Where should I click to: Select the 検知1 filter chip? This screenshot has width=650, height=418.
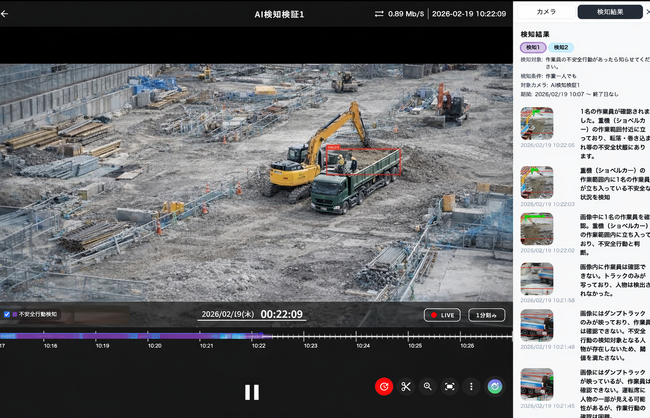(532, 47)
